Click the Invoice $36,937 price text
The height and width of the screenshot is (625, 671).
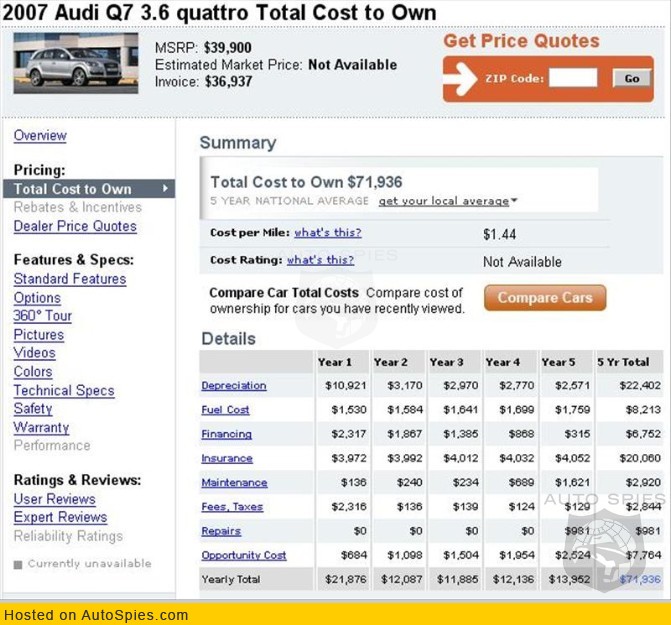click(x=203, y=81)
